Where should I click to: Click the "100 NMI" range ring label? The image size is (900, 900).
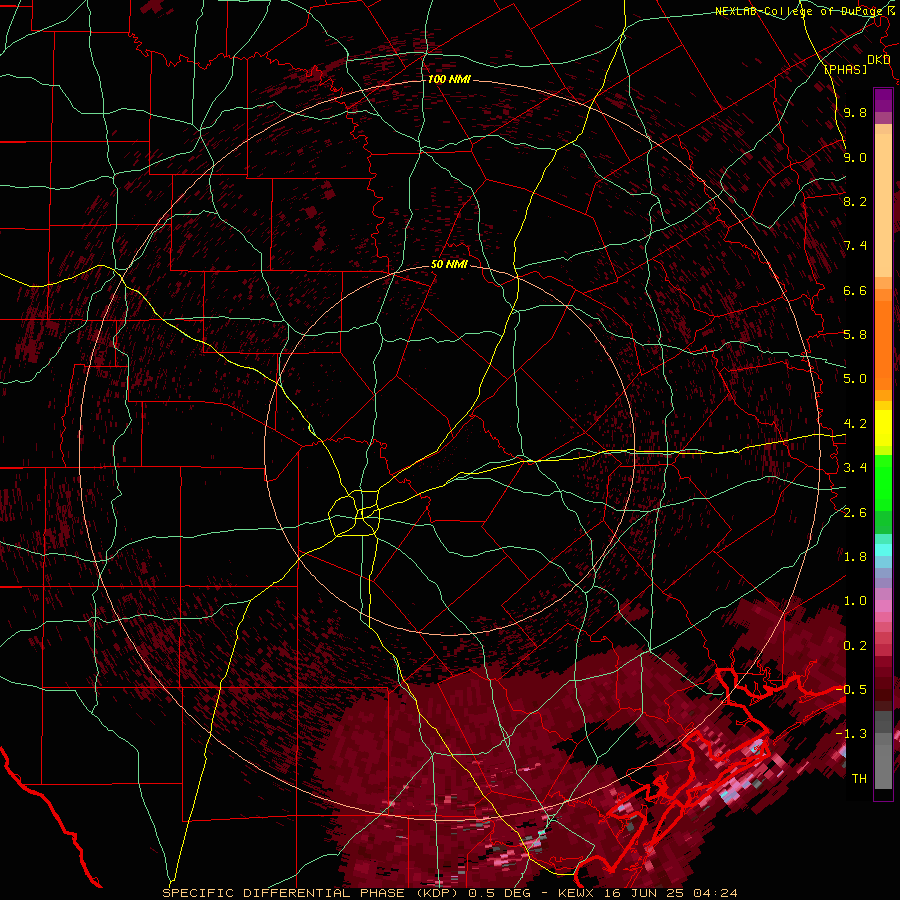449,79
